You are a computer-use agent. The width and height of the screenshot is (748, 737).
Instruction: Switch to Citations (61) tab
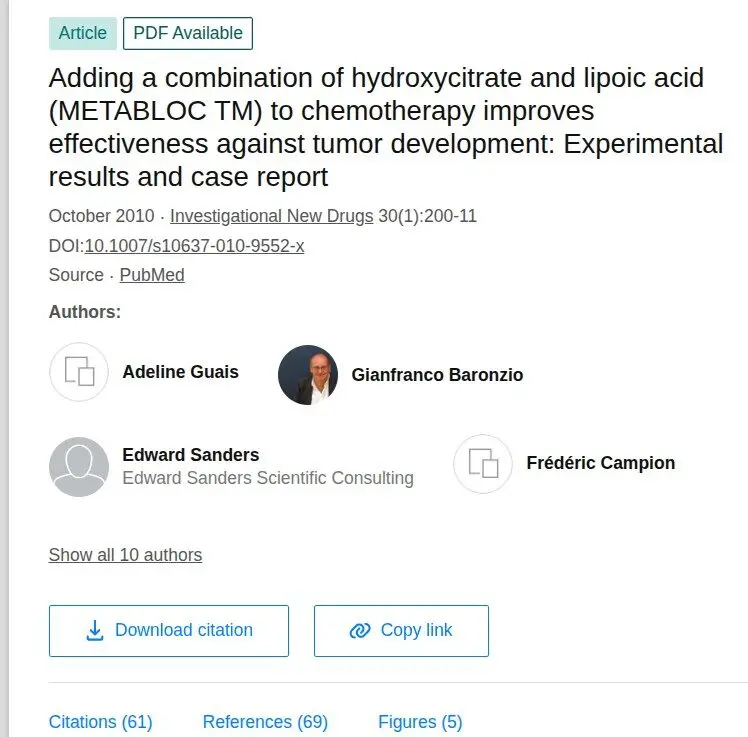(x=101, y=722)
